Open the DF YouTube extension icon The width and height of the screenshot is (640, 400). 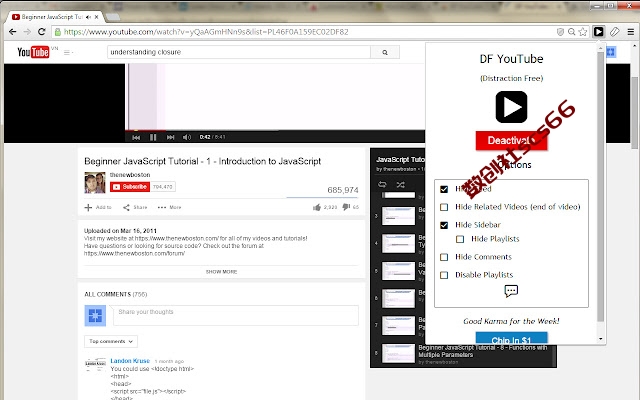[598, 31]
